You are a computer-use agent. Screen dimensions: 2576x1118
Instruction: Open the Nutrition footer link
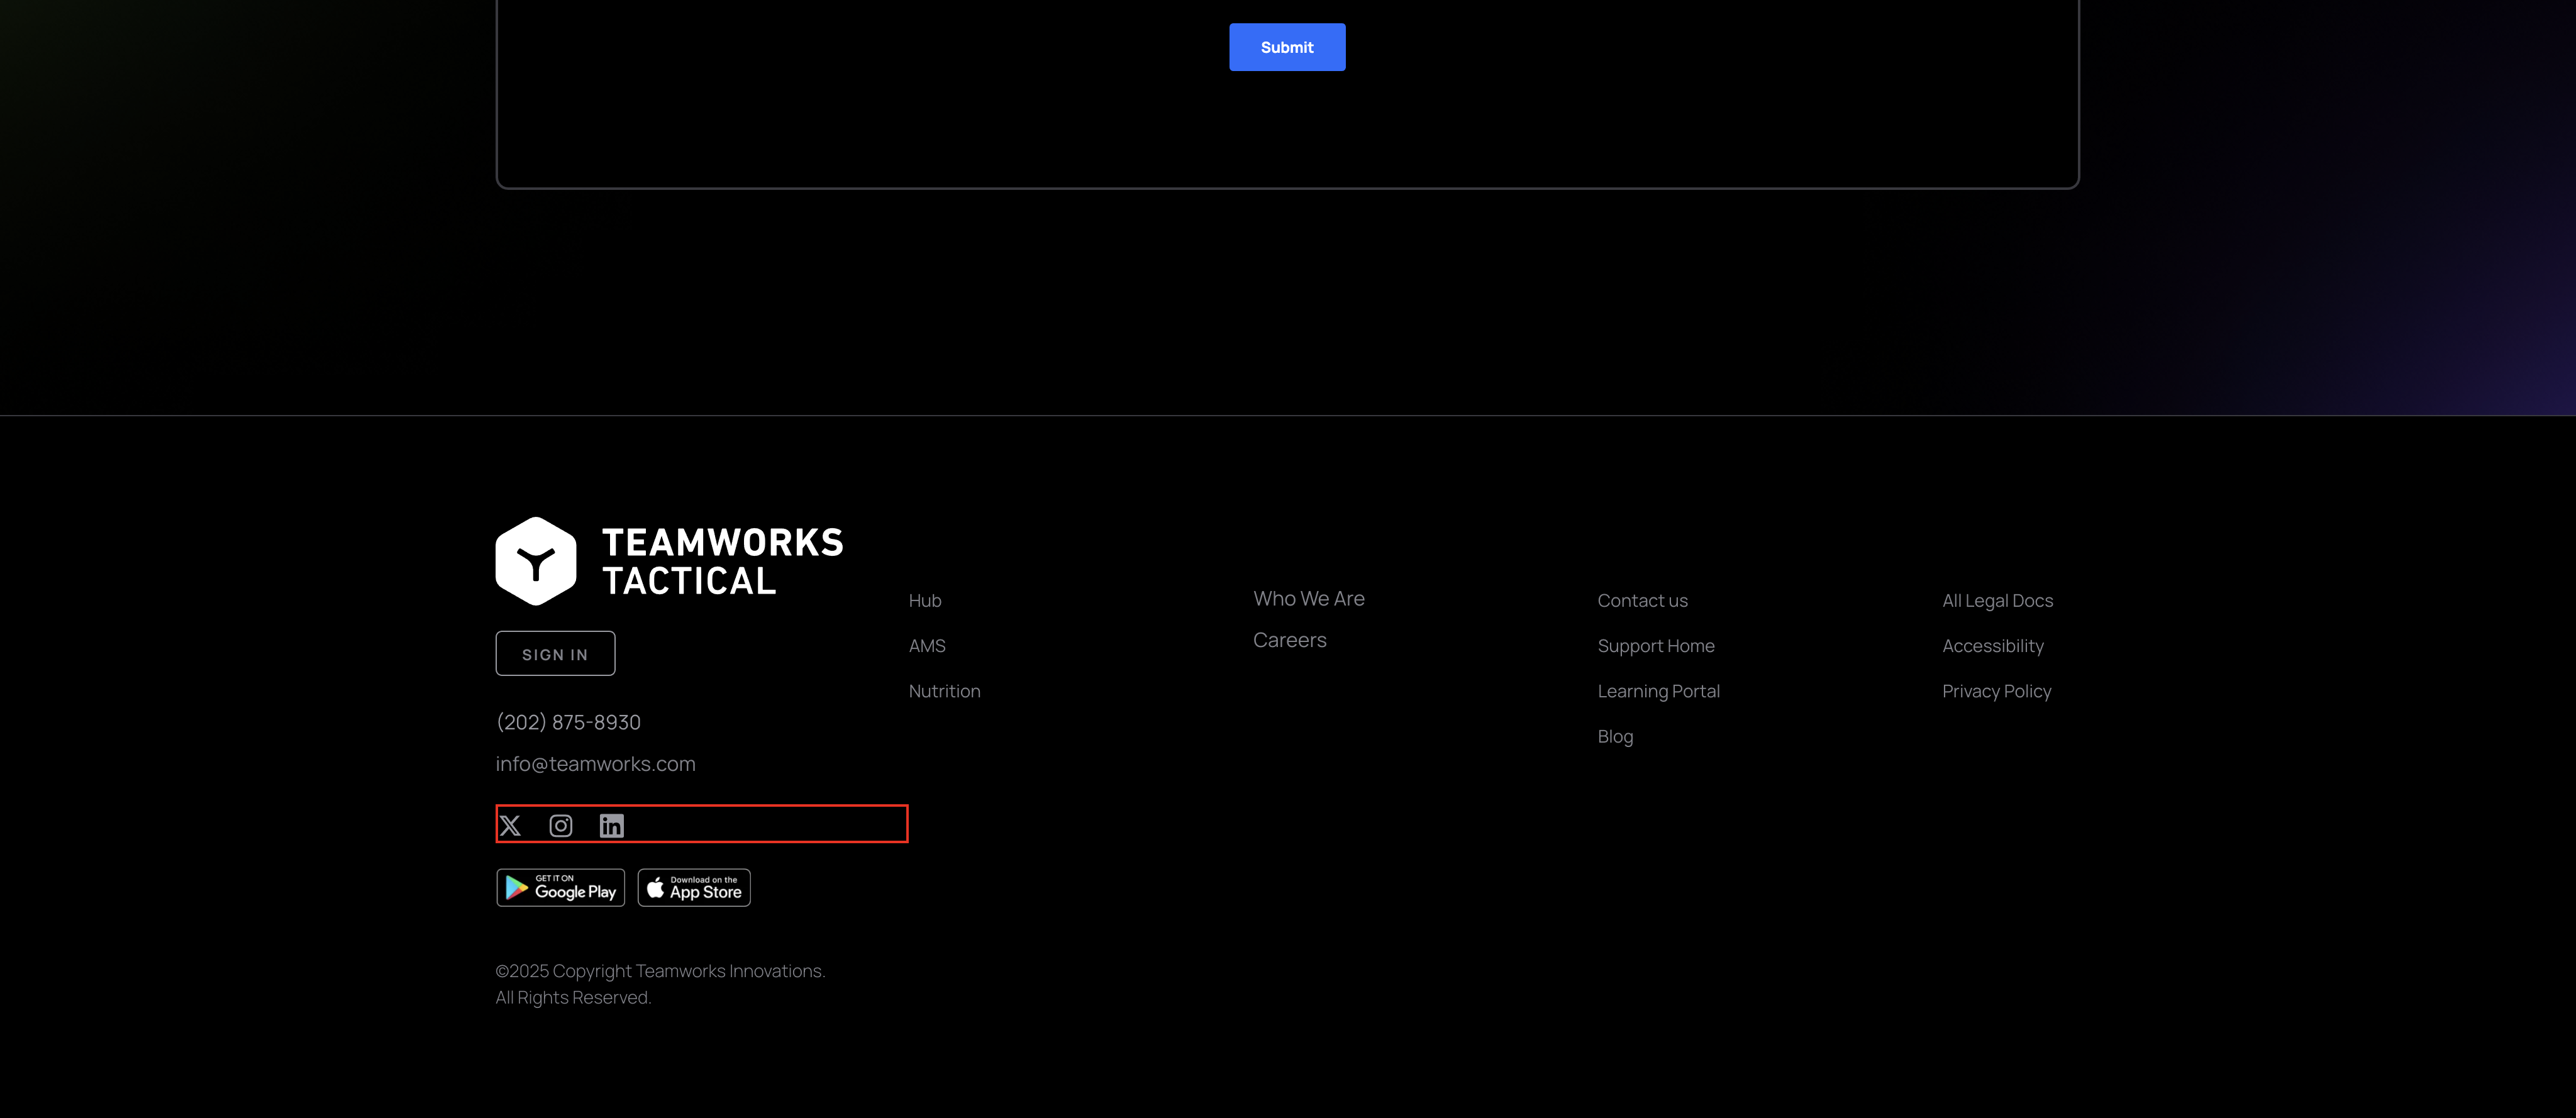944,691
